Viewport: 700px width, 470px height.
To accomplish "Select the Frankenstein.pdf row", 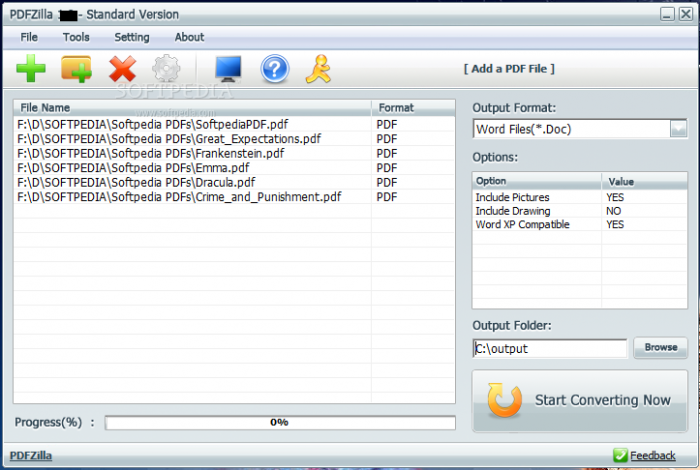I will [x=234, y=154].
